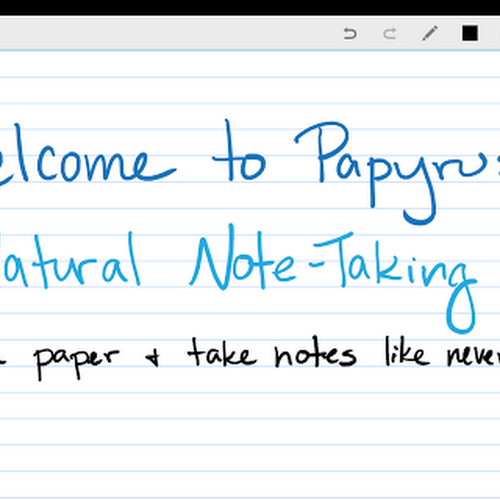Select the pen tool in toolbar
Image resolution: width=500 pixels, height=500 pixels.
430,33
